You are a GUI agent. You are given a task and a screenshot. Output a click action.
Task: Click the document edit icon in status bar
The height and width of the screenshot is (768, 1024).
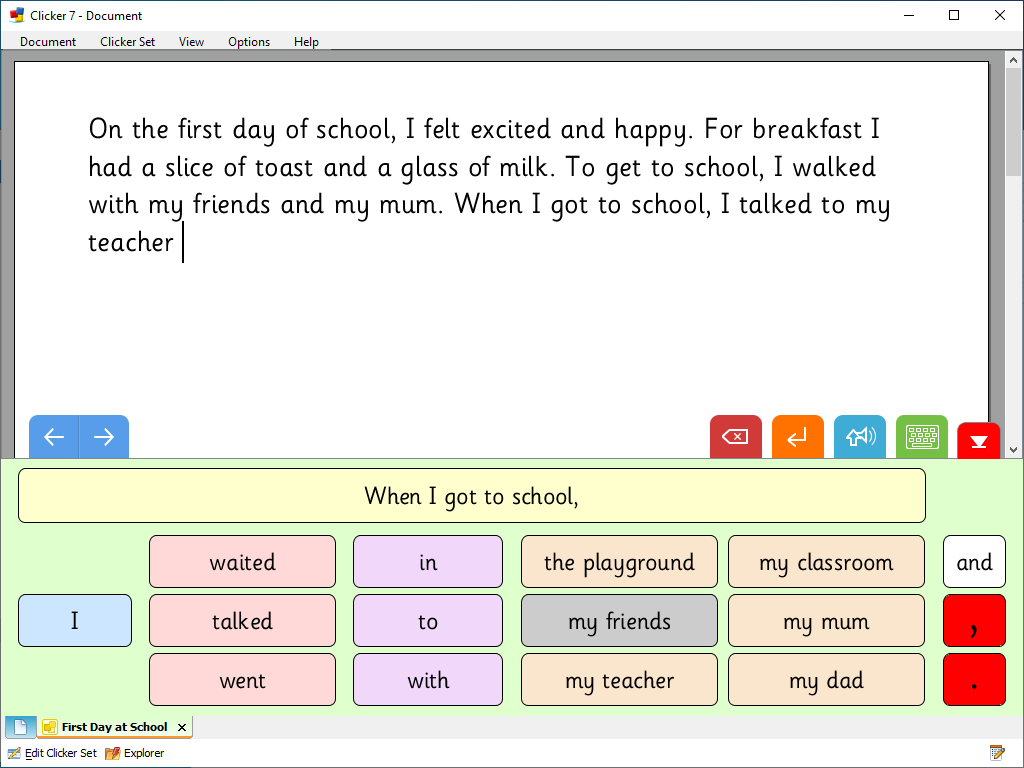point(996,753)
